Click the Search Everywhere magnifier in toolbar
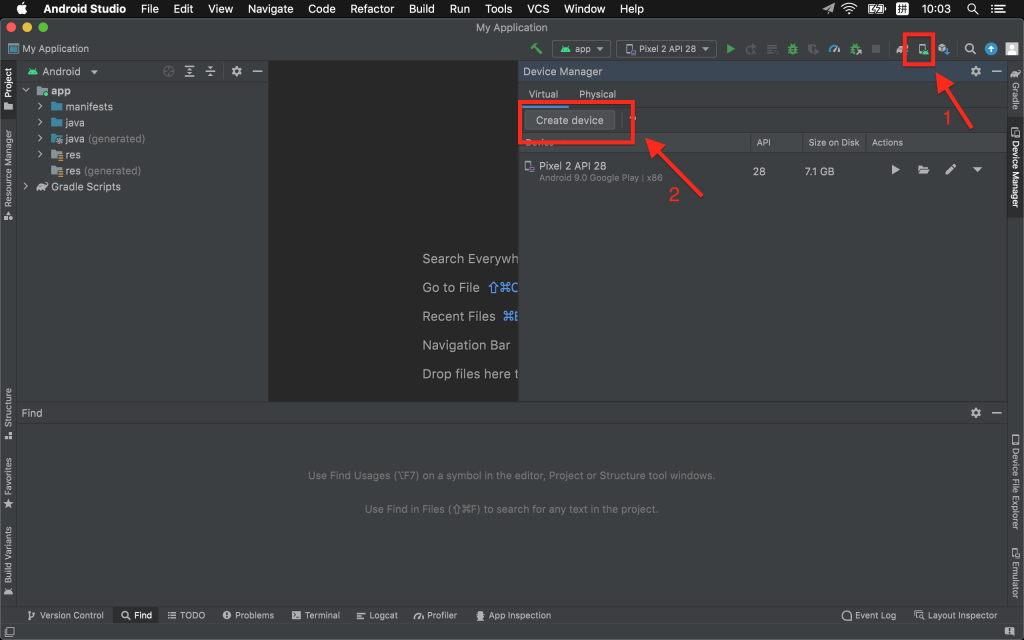 pyautogui.click(x=970, y=49)
